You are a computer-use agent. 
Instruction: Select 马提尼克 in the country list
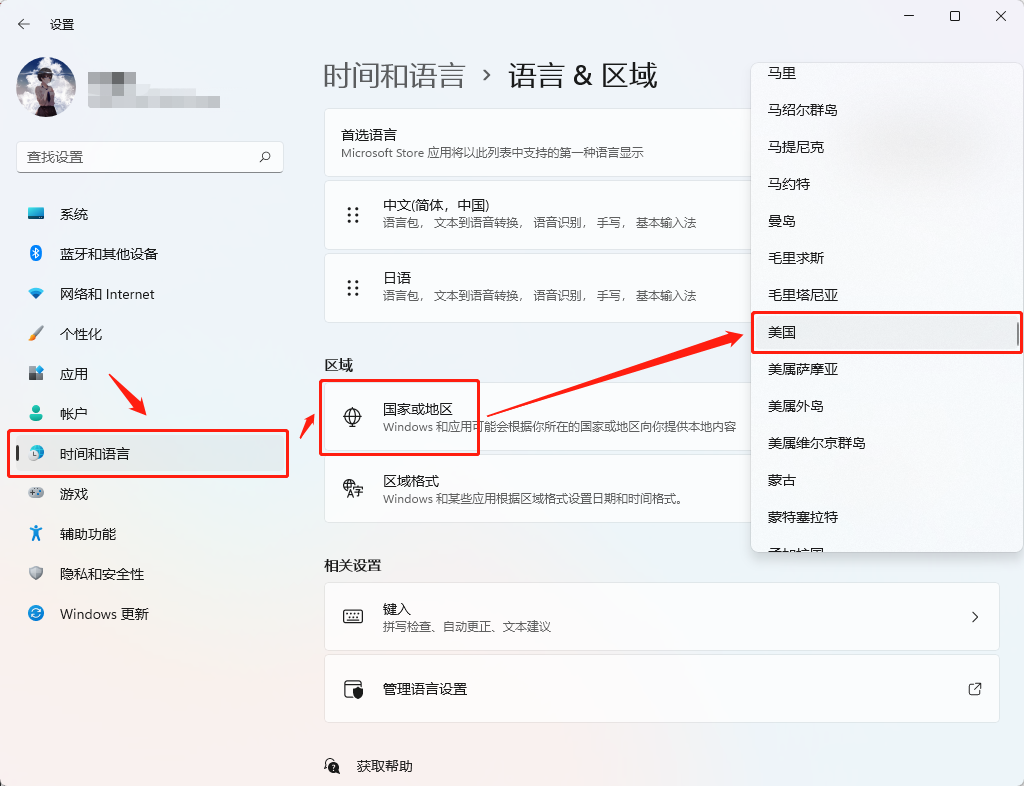886,147
